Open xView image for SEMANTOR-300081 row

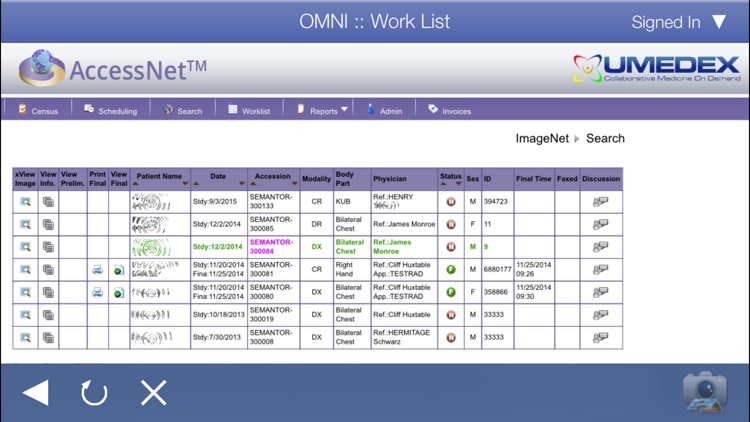pyautogui.click(x=25, y=270)
